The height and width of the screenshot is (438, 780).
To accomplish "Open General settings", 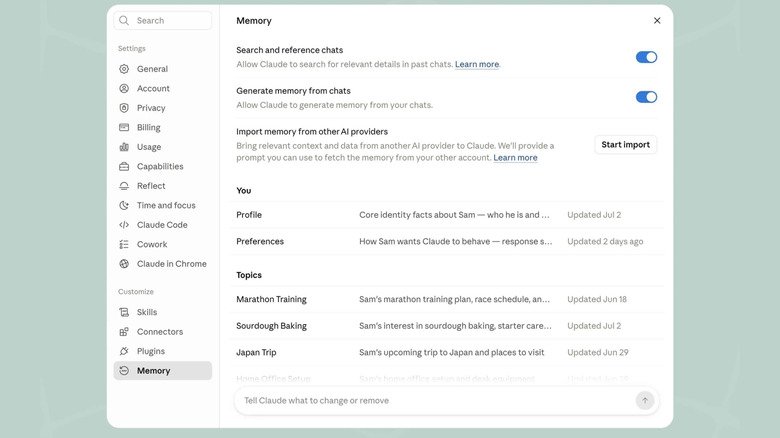I will [x=163, y=69].
